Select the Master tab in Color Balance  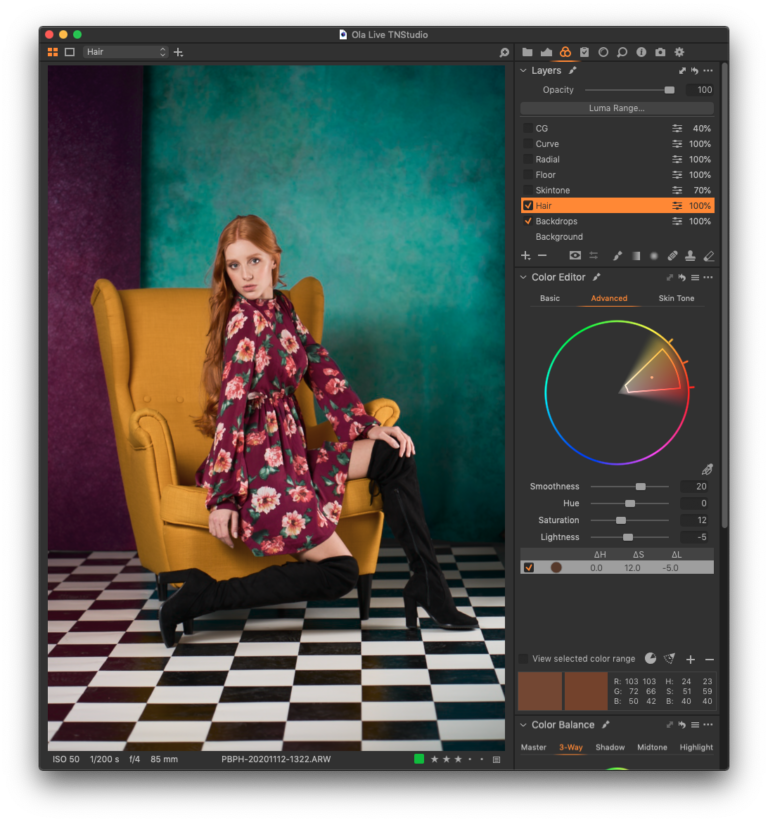[x=534, y=747]
